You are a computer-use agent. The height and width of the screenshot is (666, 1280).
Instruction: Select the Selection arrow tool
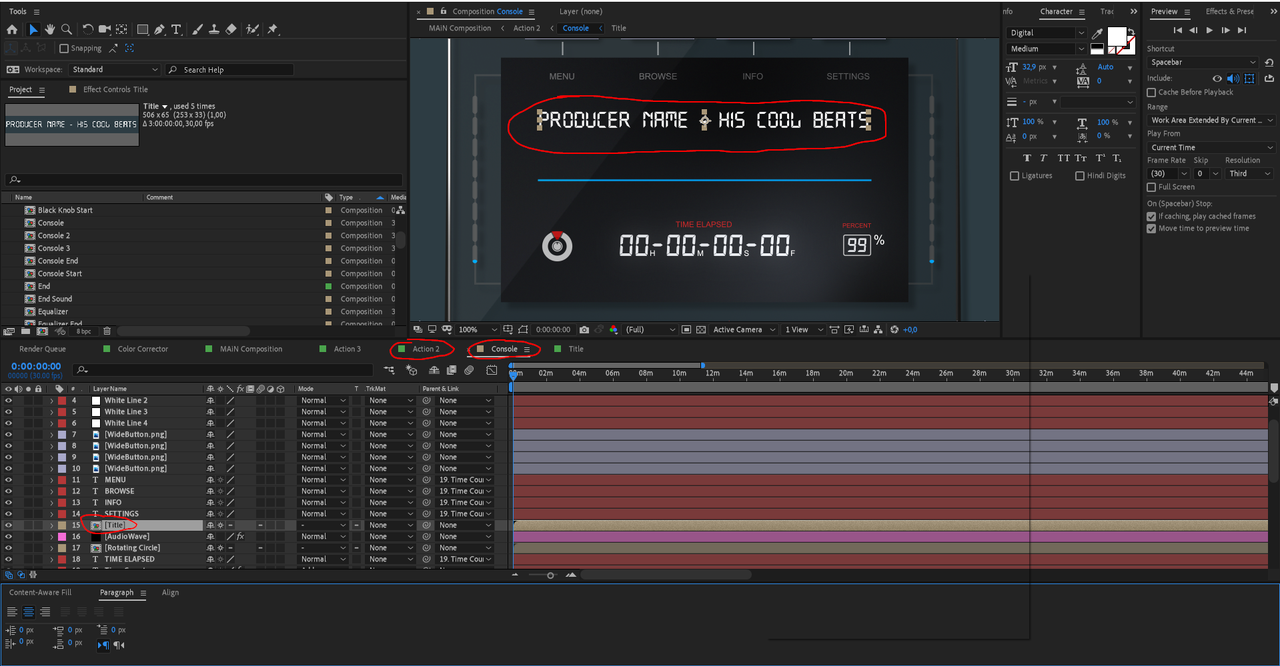tap(33, 30)
